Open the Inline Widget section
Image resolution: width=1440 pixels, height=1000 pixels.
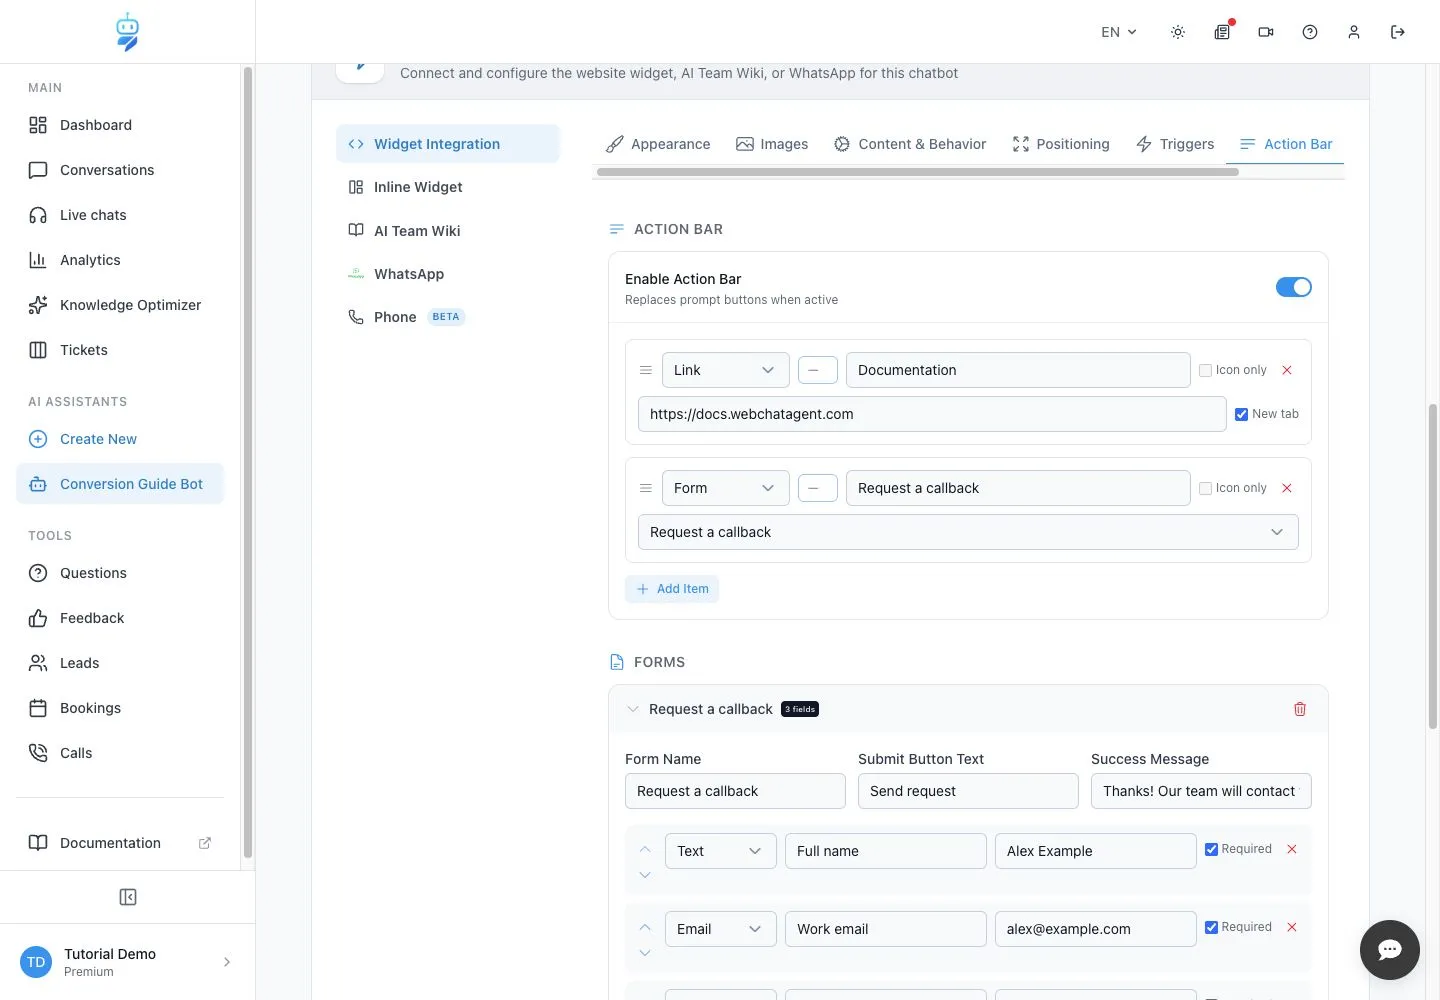click(x=448, y=187)
